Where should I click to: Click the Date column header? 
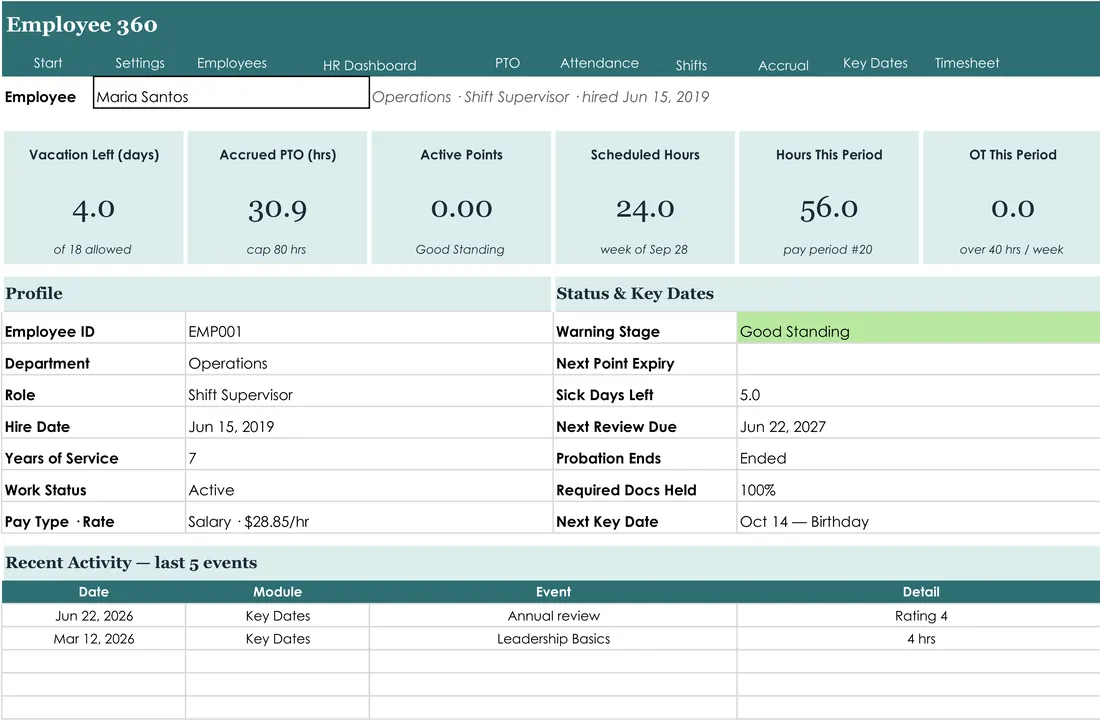(93, 591)
